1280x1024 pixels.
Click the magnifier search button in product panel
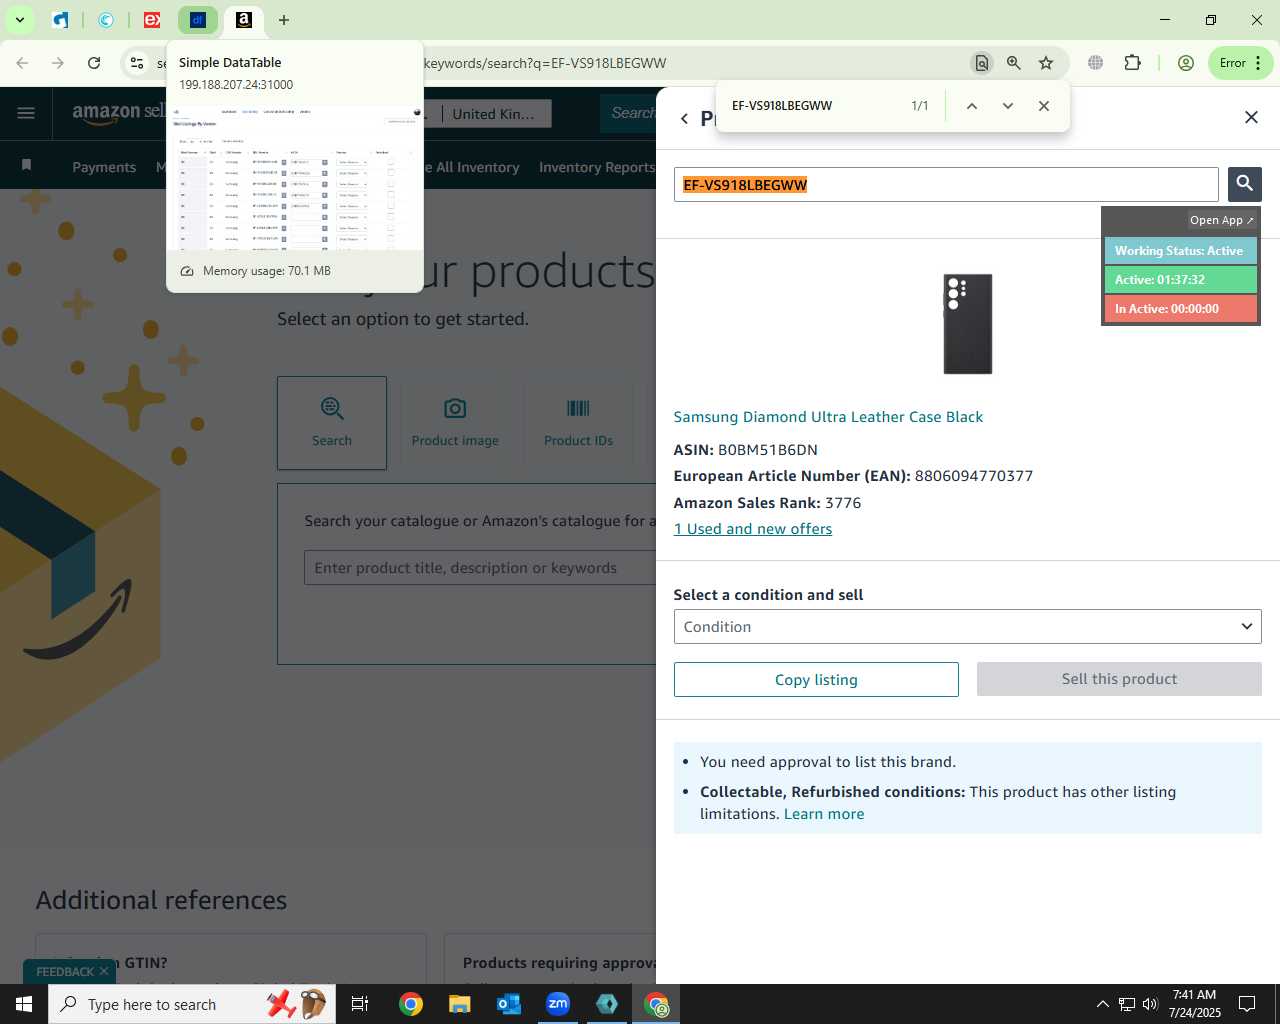1244,184
